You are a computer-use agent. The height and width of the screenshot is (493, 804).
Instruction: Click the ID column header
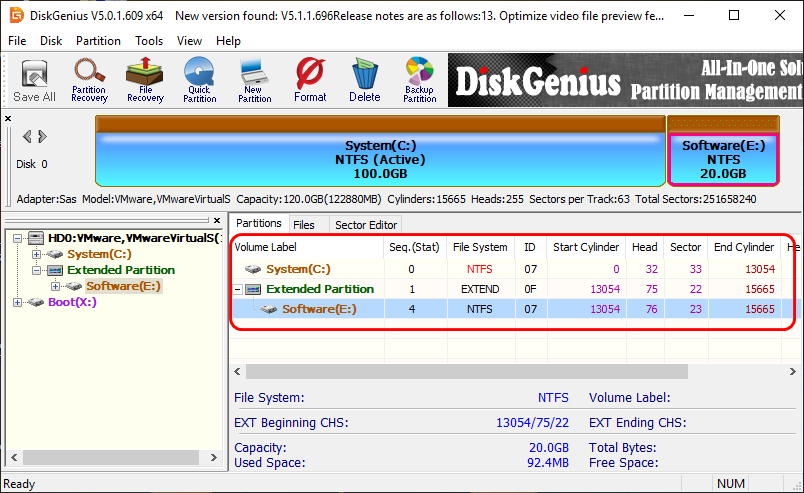[x=530, y=247]
